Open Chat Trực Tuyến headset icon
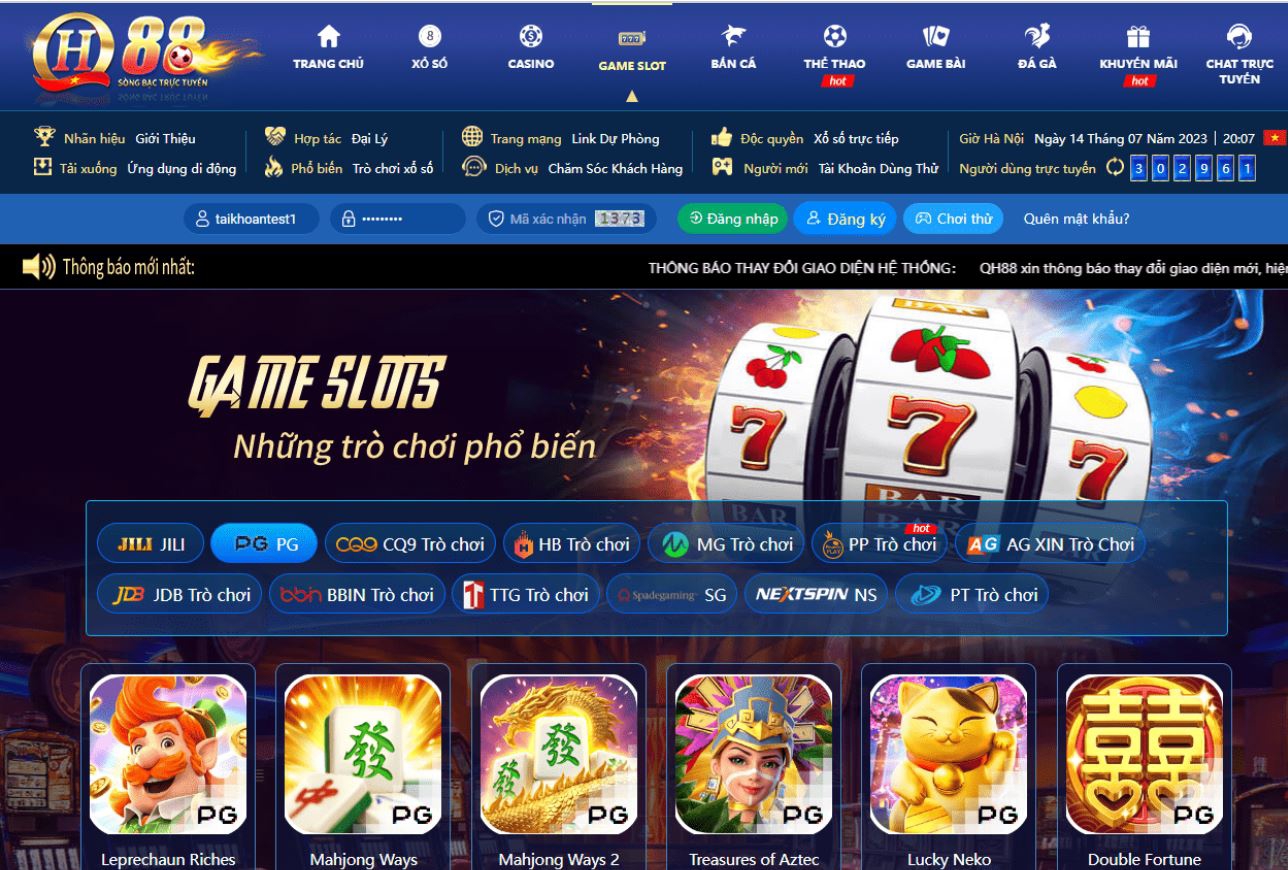Image resolution: width=1288 pixels, height=870 pixels. pos(1239,36)
